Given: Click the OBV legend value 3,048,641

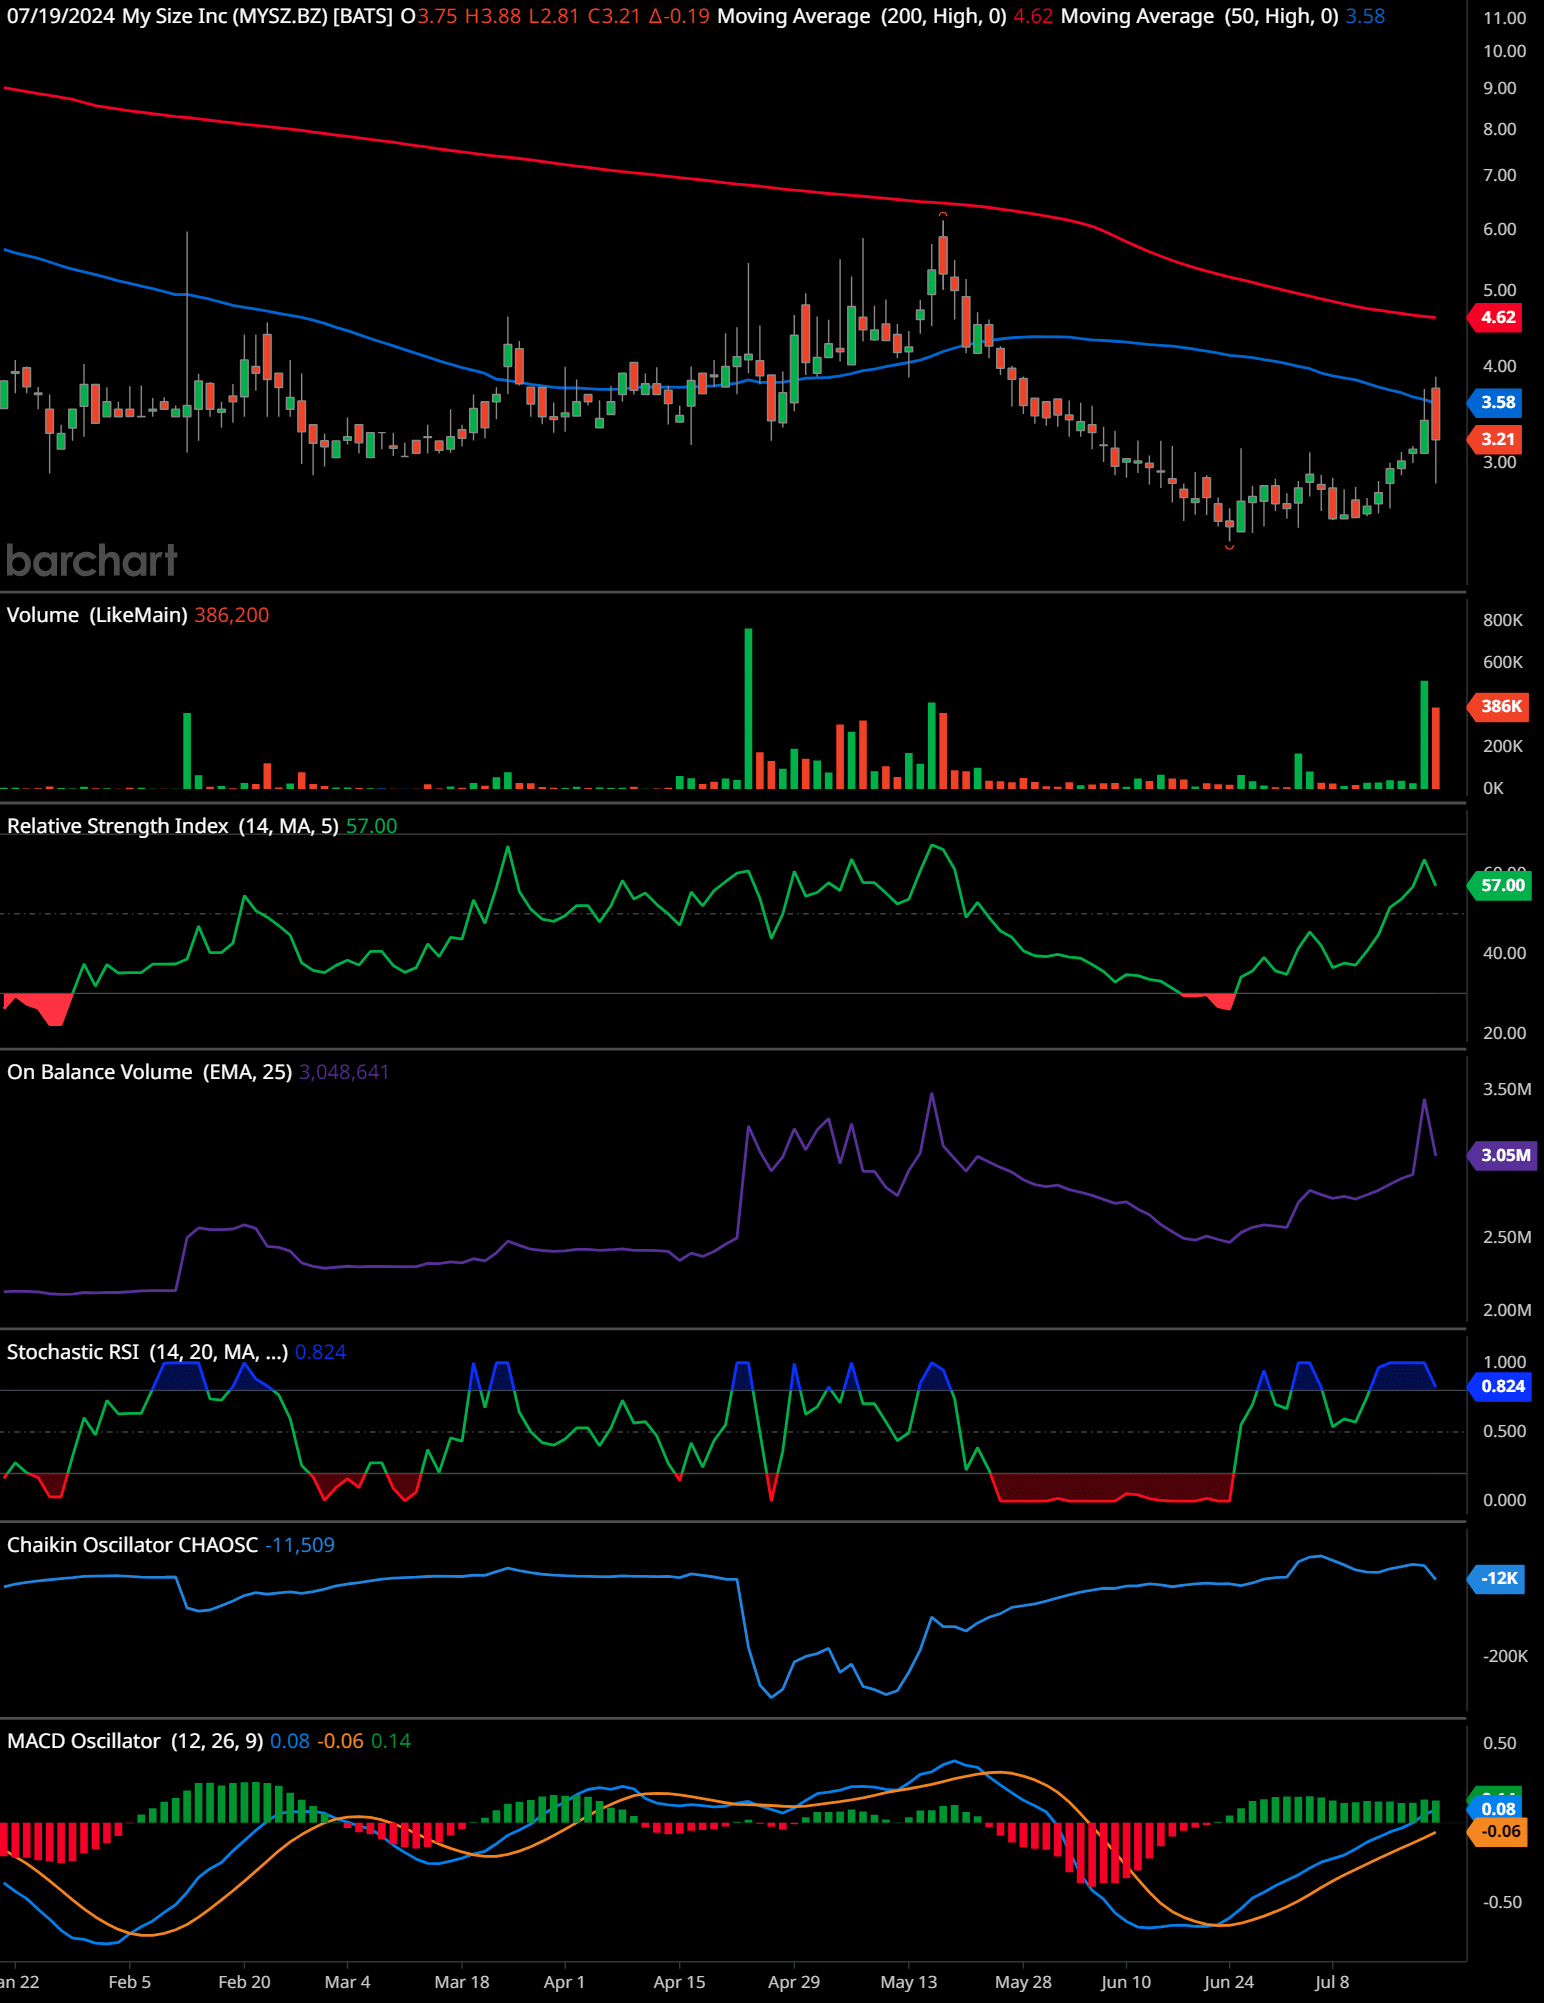Looking at the screenshot, I should [x=344, y=1072].
